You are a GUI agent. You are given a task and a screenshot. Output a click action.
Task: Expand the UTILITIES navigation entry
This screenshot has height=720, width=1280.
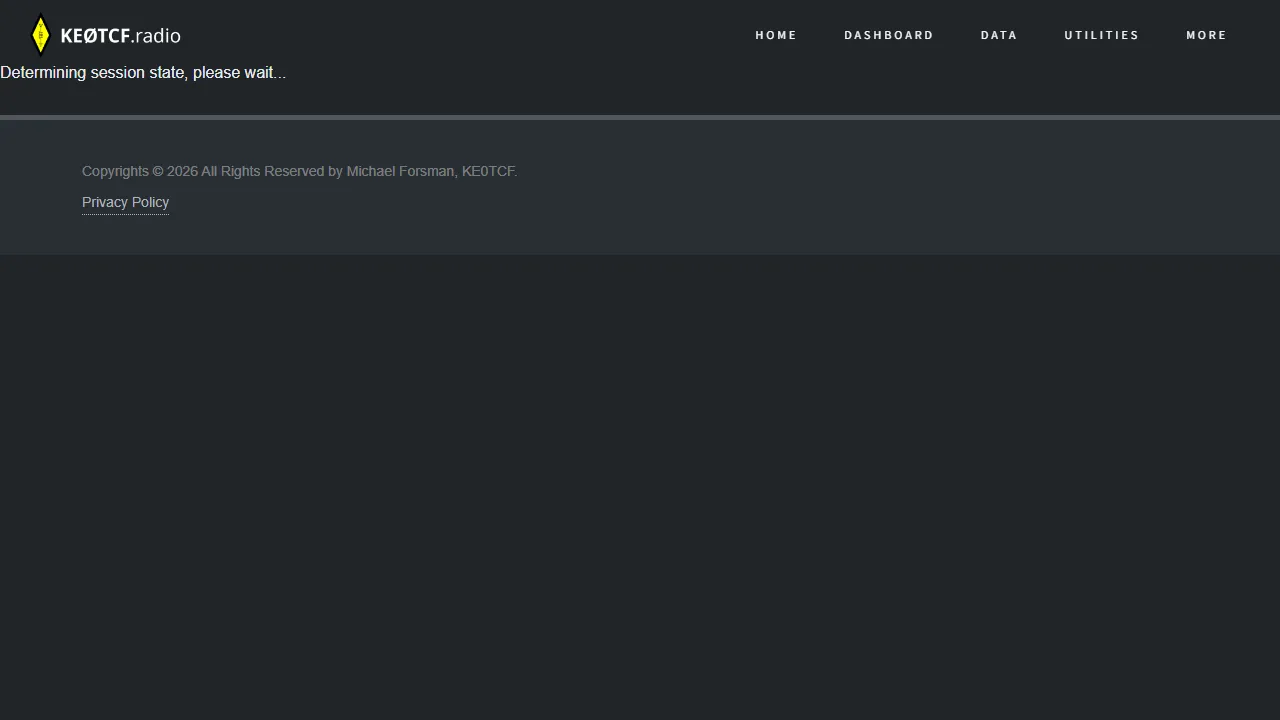click(x=1101, y=35)
